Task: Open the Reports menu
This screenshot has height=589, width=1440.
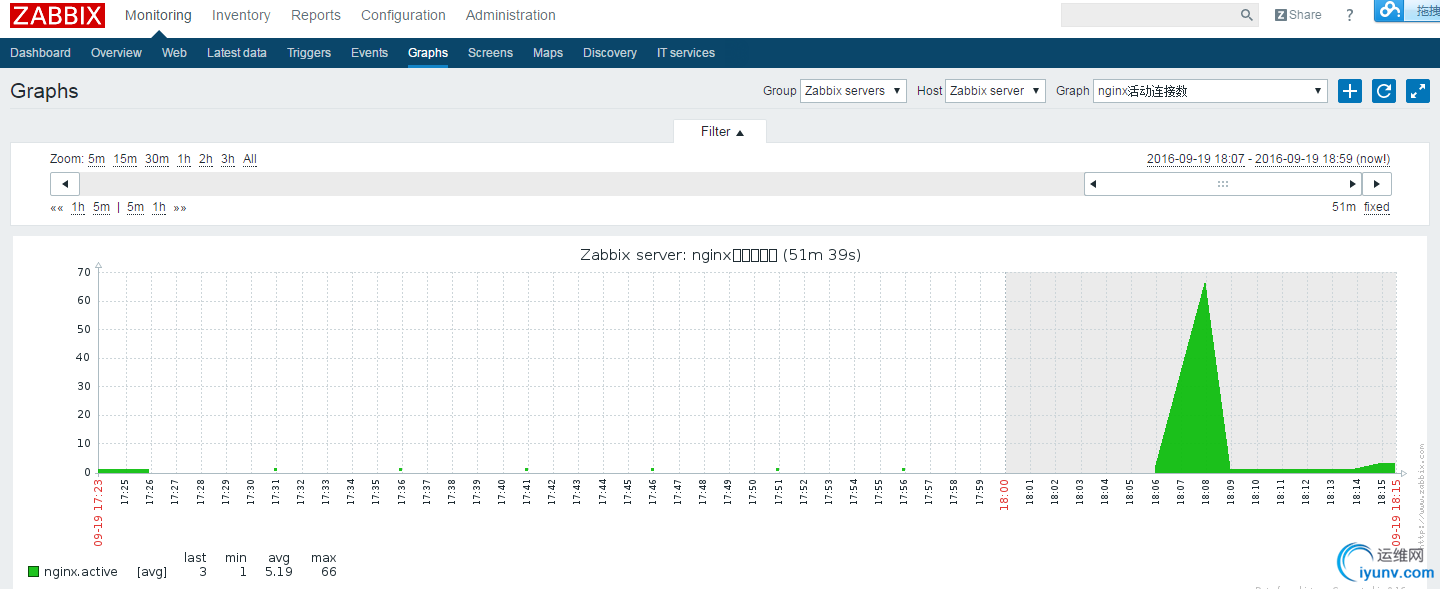Action: point(316,15)
